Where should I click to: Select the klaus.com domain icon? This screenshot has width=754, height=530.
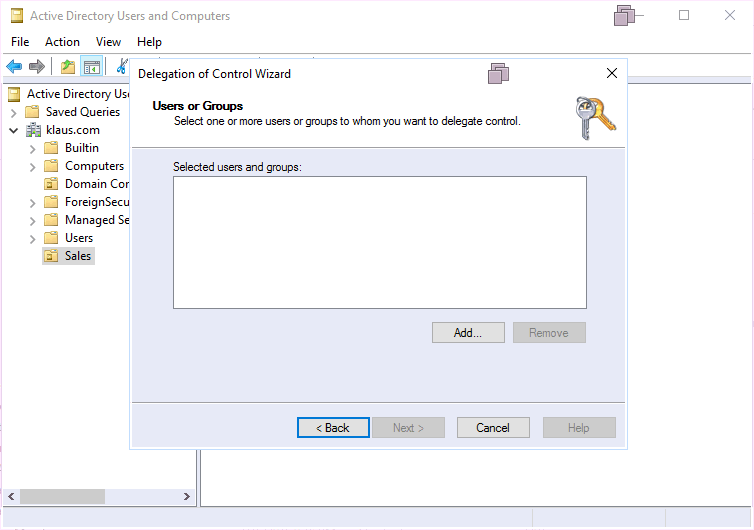34,130
